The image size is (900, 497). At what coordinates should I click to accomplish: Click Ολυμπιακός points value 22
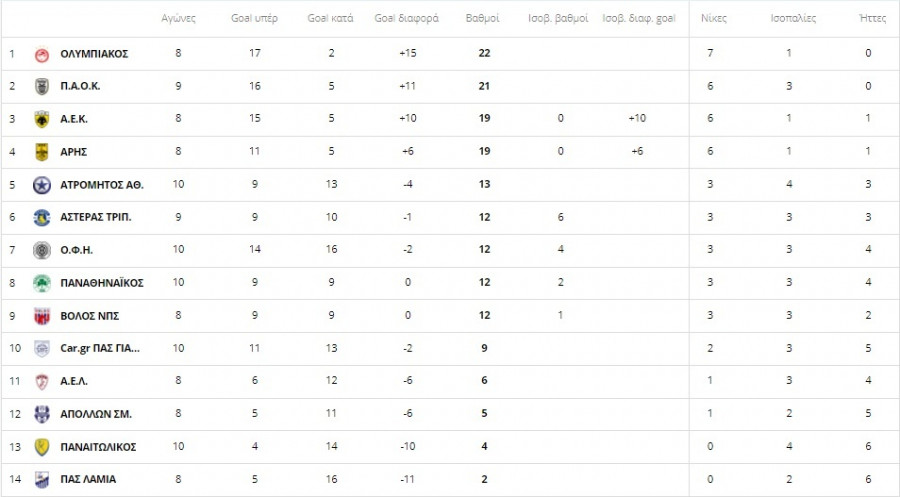point(484,53)
